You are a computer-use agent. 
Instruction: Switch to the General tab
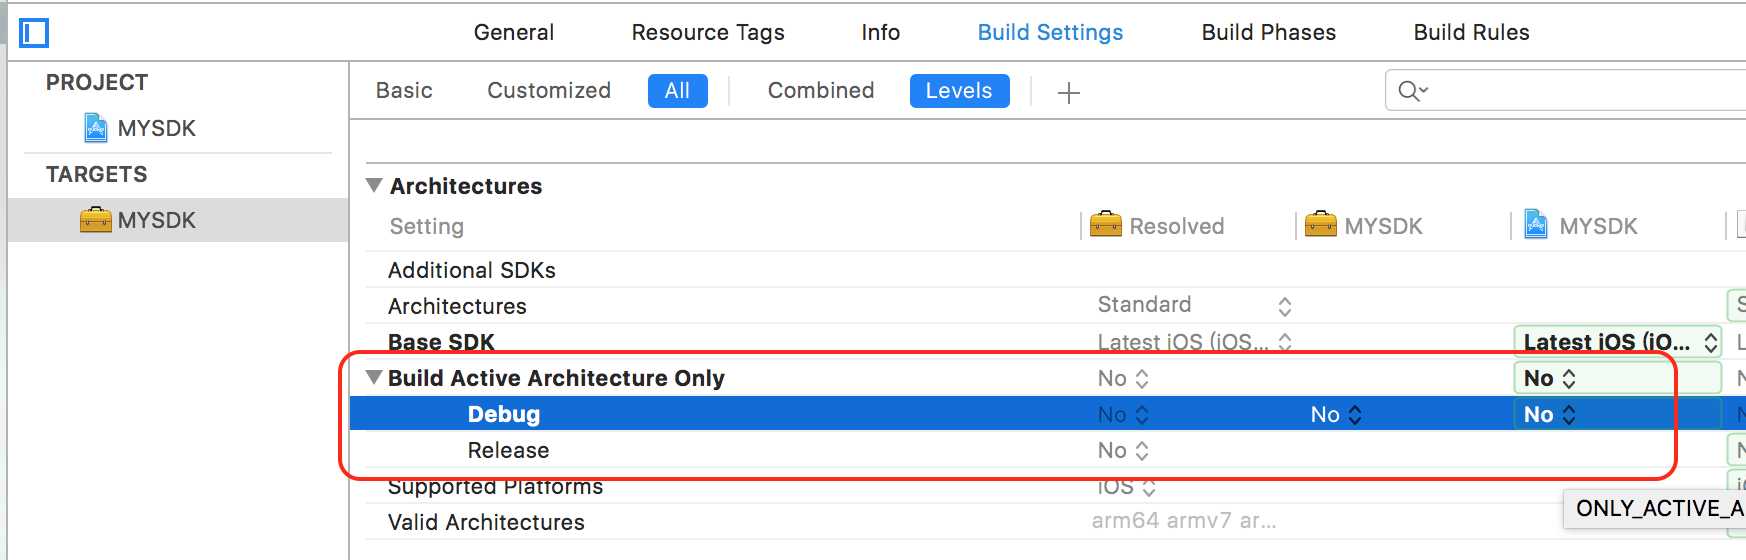pos(513,33)
